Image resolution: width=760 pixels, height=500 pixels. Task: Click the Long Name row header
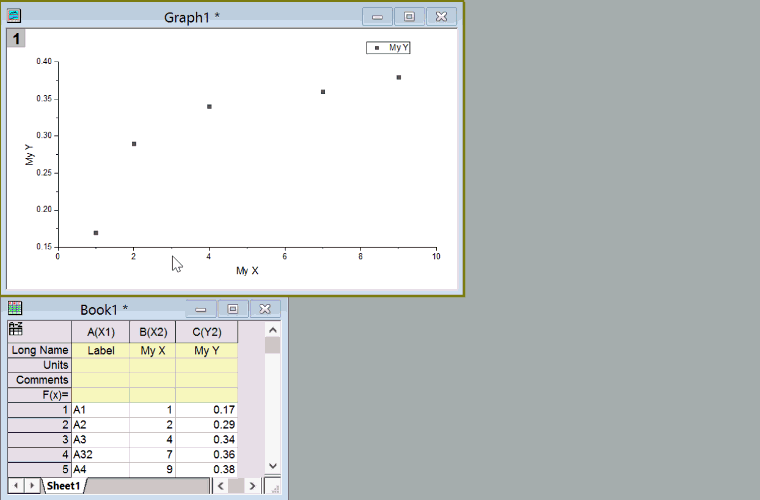click(x=40, y=351)
